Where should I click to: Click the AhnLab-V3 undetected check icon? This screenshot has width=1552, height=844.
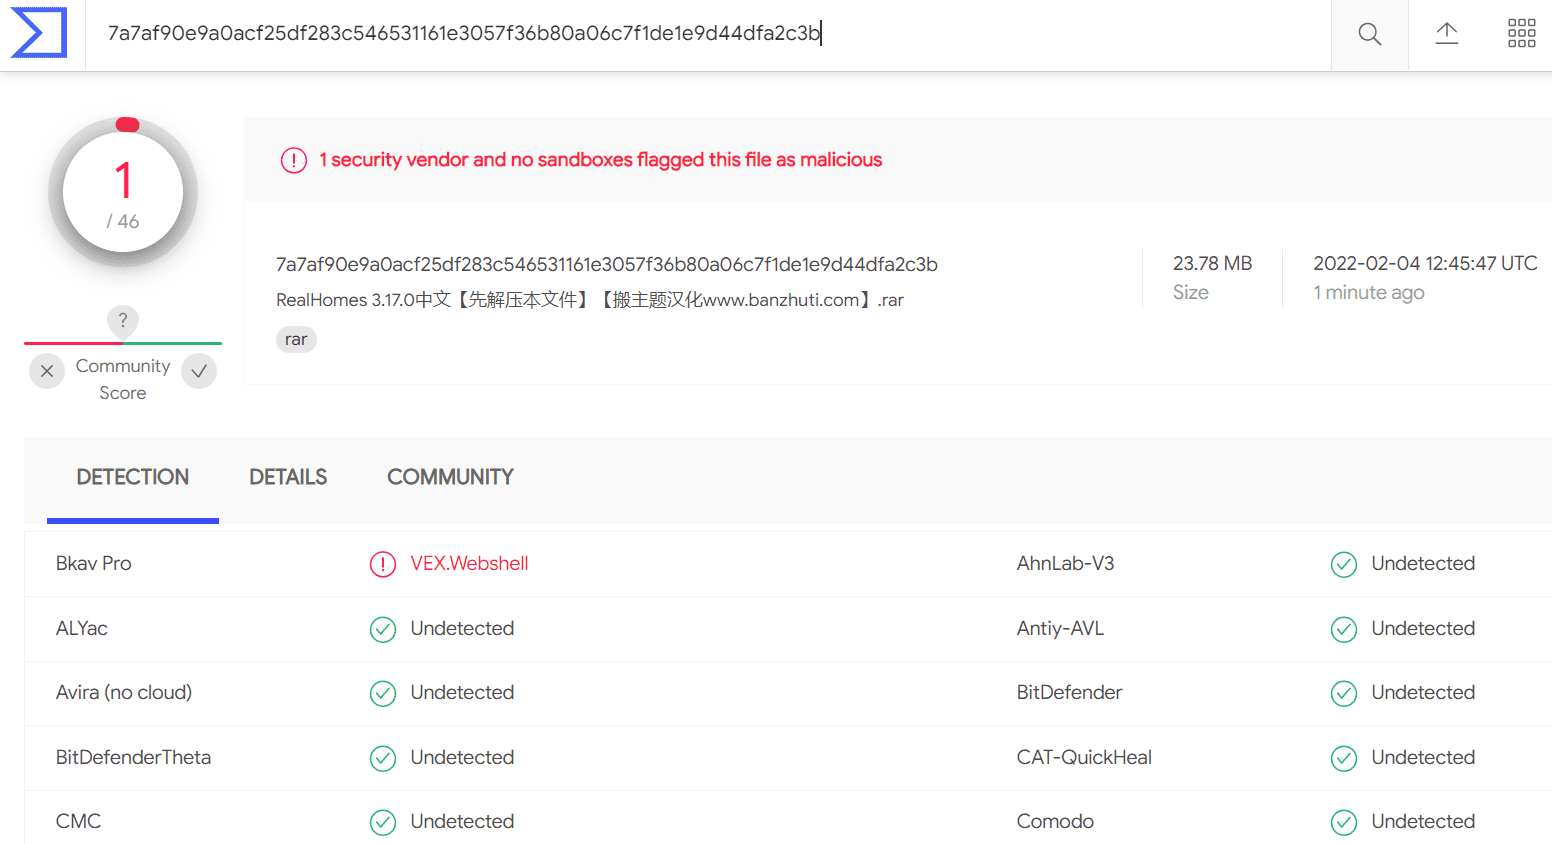pyautogui.click(x=1344, y=564)
